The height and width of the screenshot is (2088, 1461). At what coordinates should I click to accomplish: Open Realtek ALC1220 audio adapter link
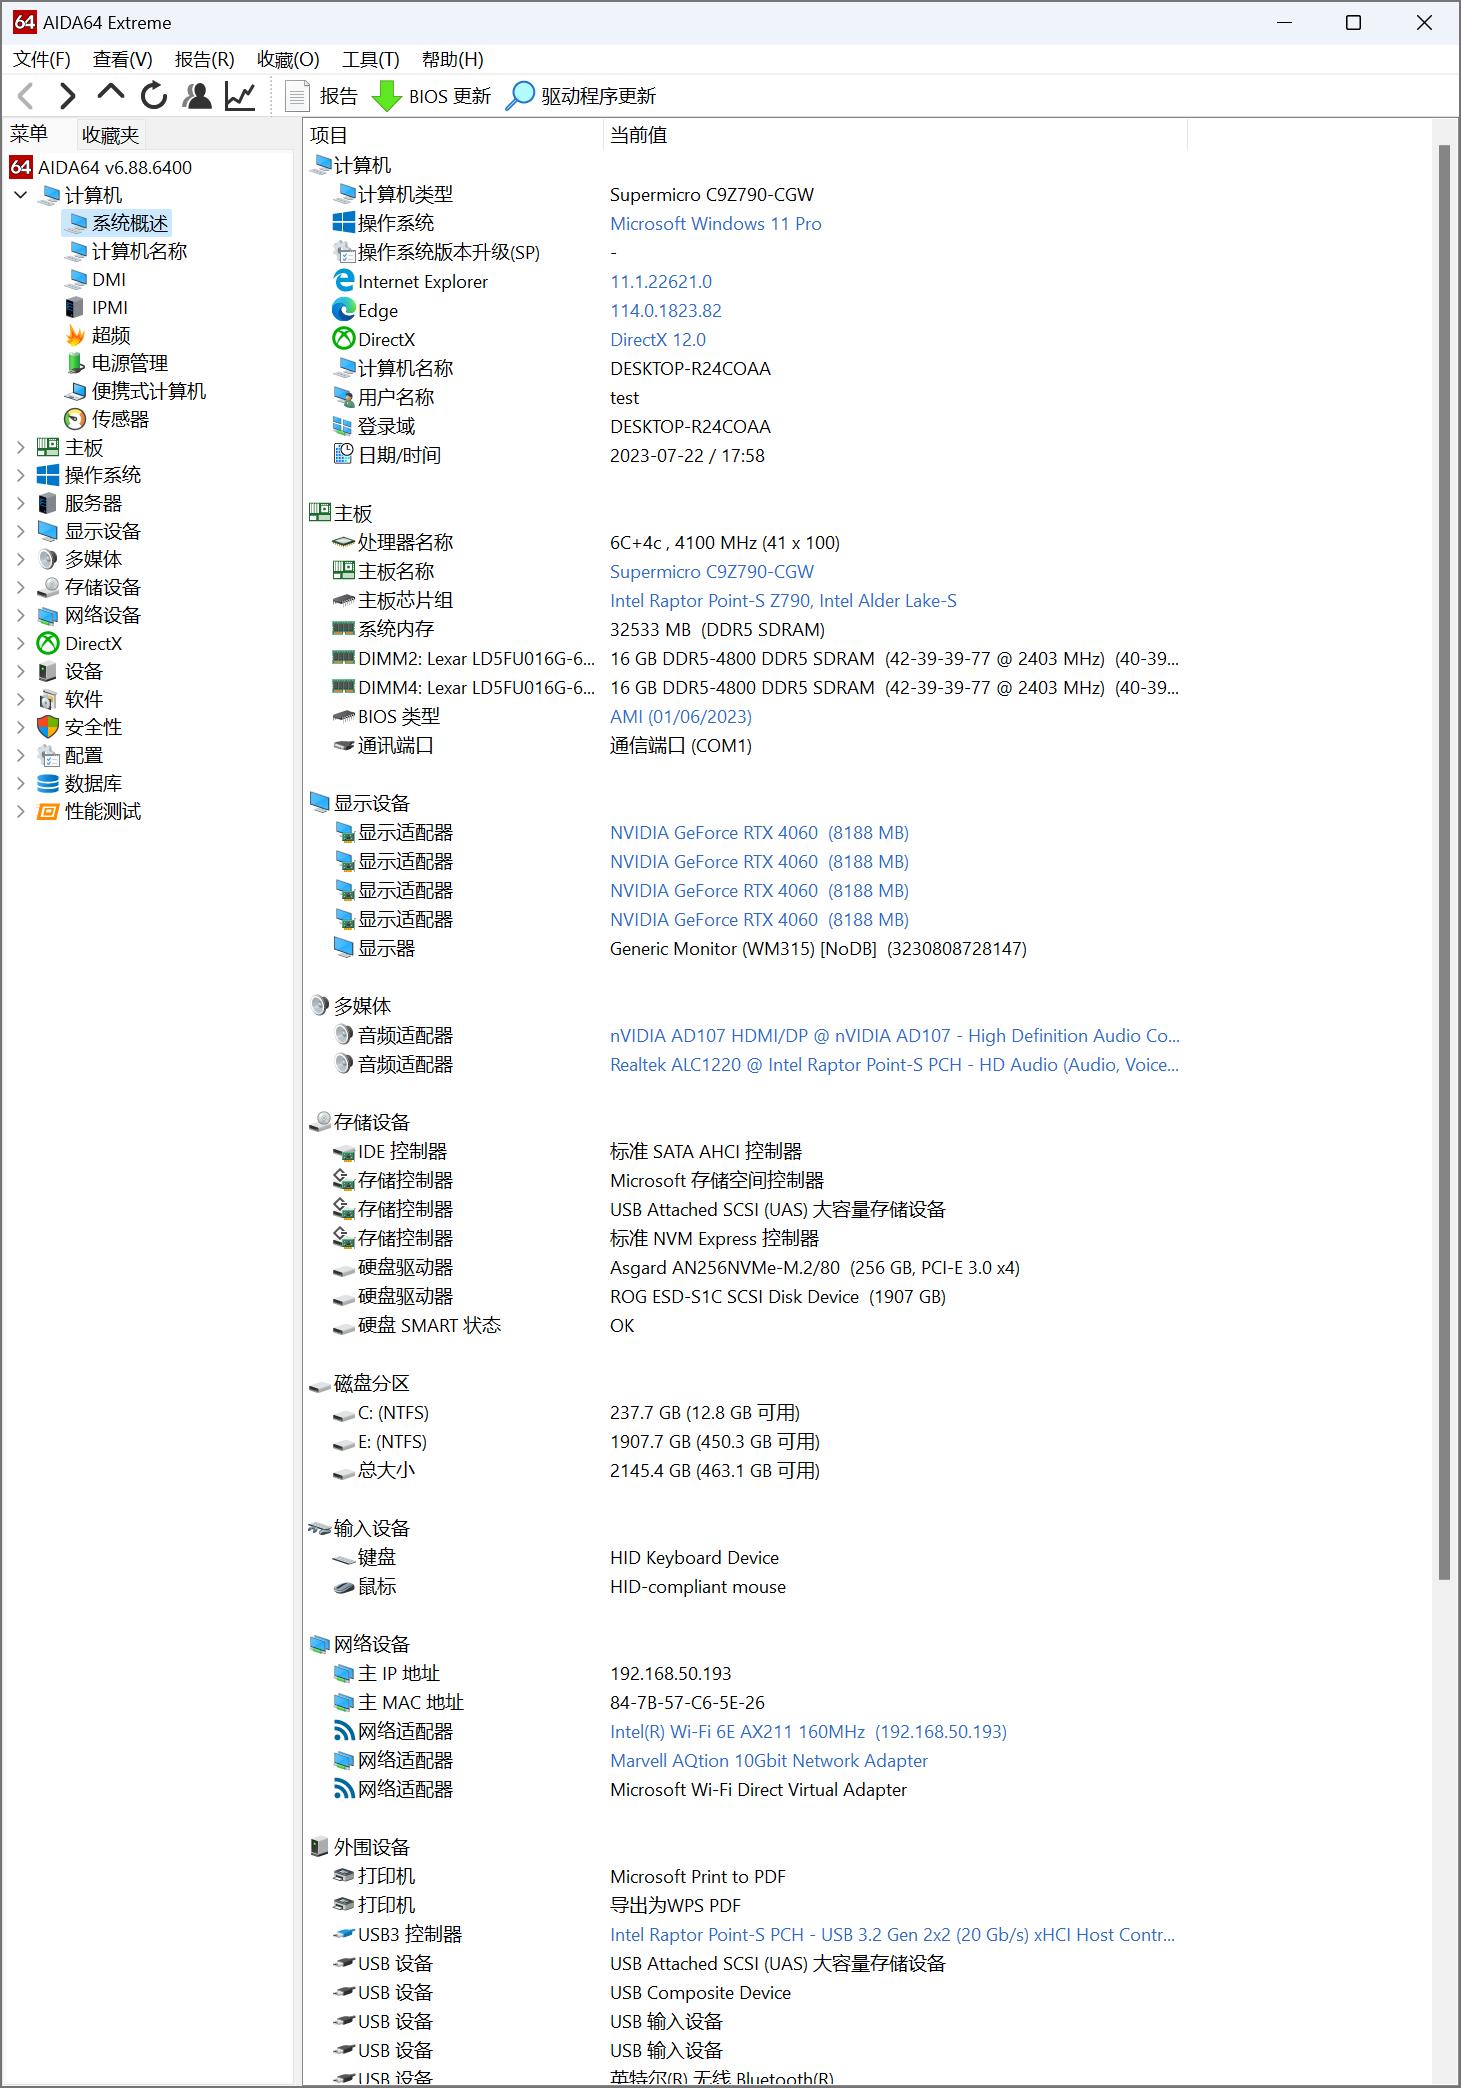point(894,1065)
